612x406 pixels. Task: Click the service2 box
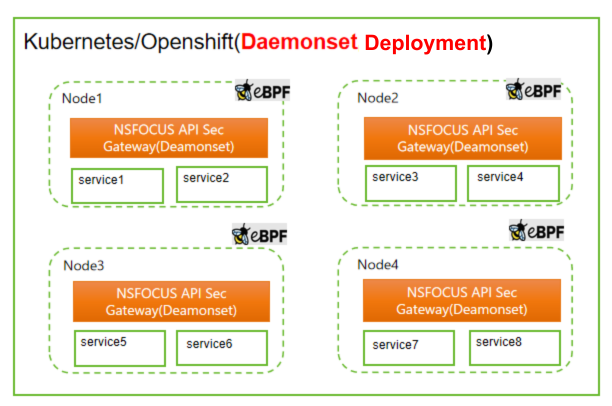pos(222,183)
